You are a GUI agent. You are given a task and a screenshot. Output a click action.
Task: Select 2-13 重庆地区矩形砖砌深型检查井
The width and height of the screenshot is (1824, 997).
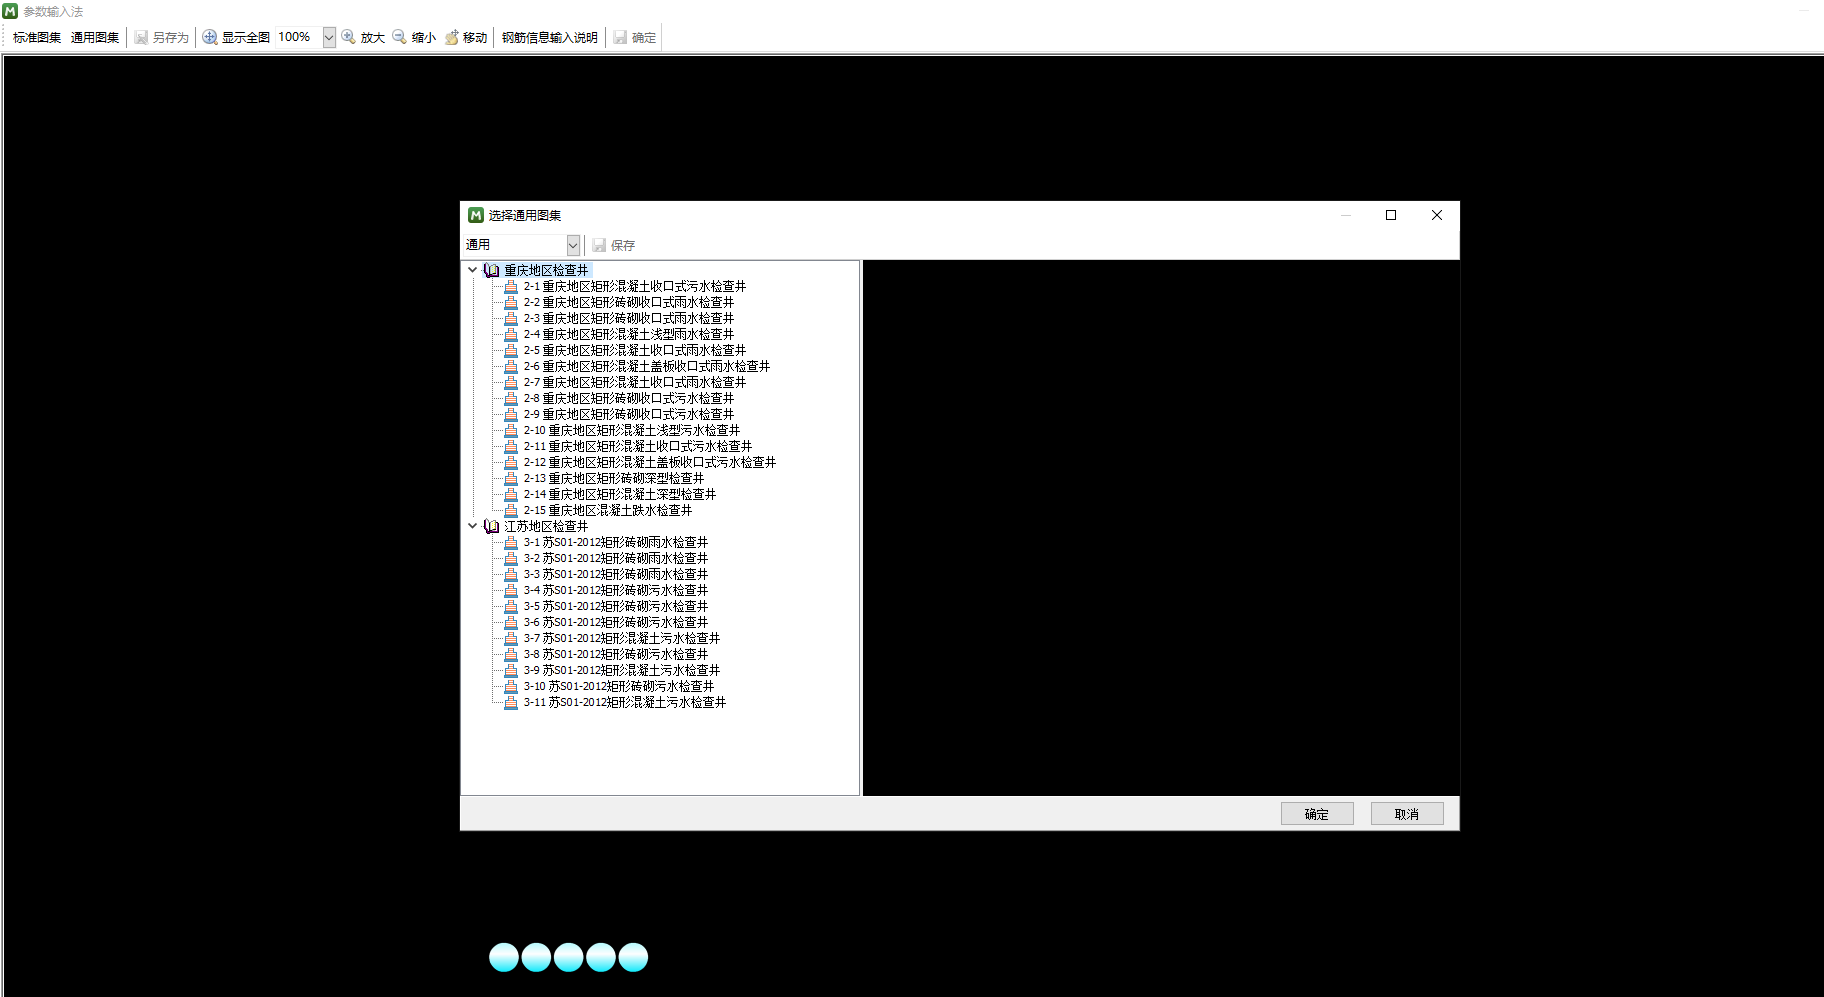tap(613, 478)
